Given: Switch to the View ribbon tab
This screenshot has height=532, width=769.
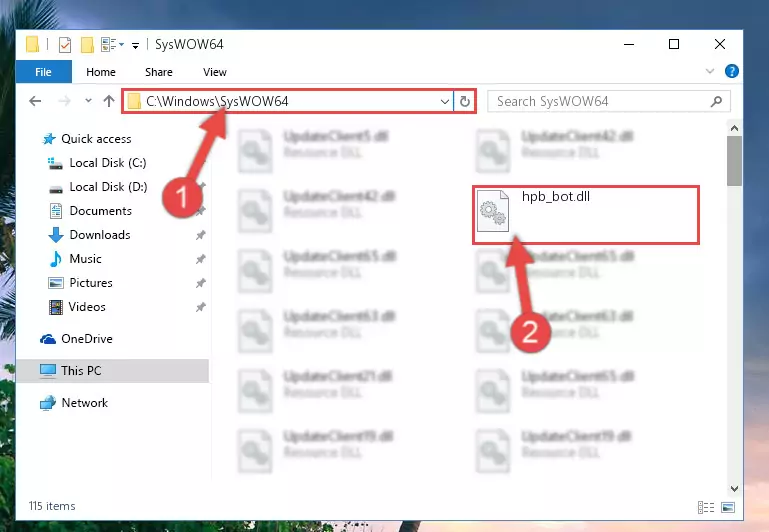Looking at the screenshot, I should 215,72.
